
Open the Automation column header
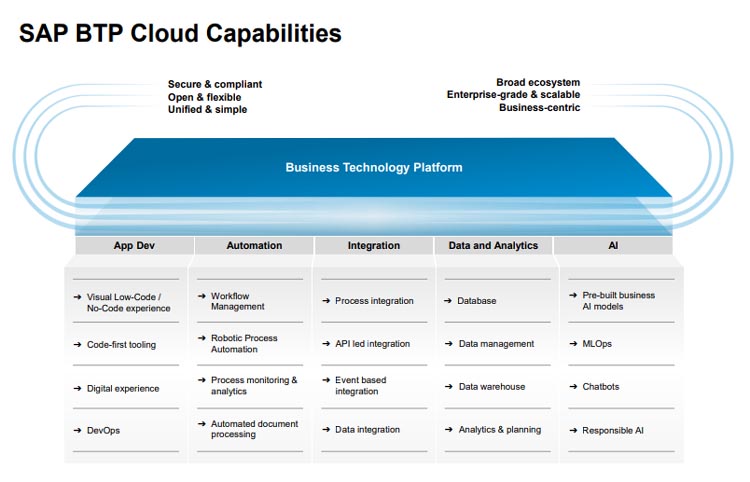(254, 245)
